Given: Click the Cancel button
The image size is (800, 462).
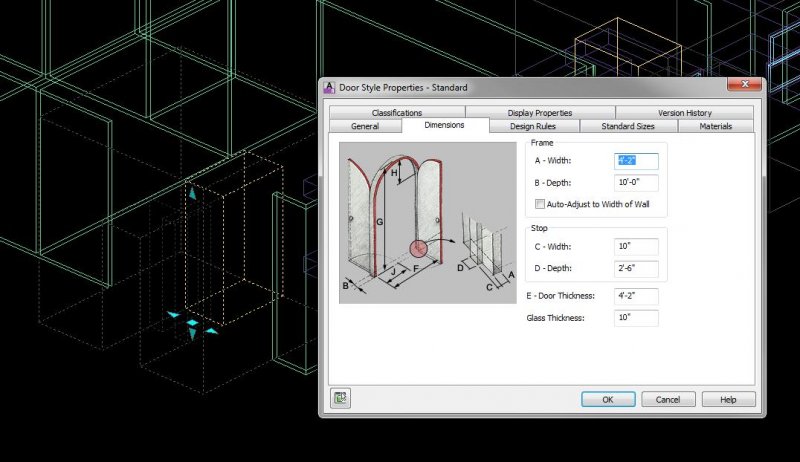Looking at the screenshot, I should click(668, 399).
